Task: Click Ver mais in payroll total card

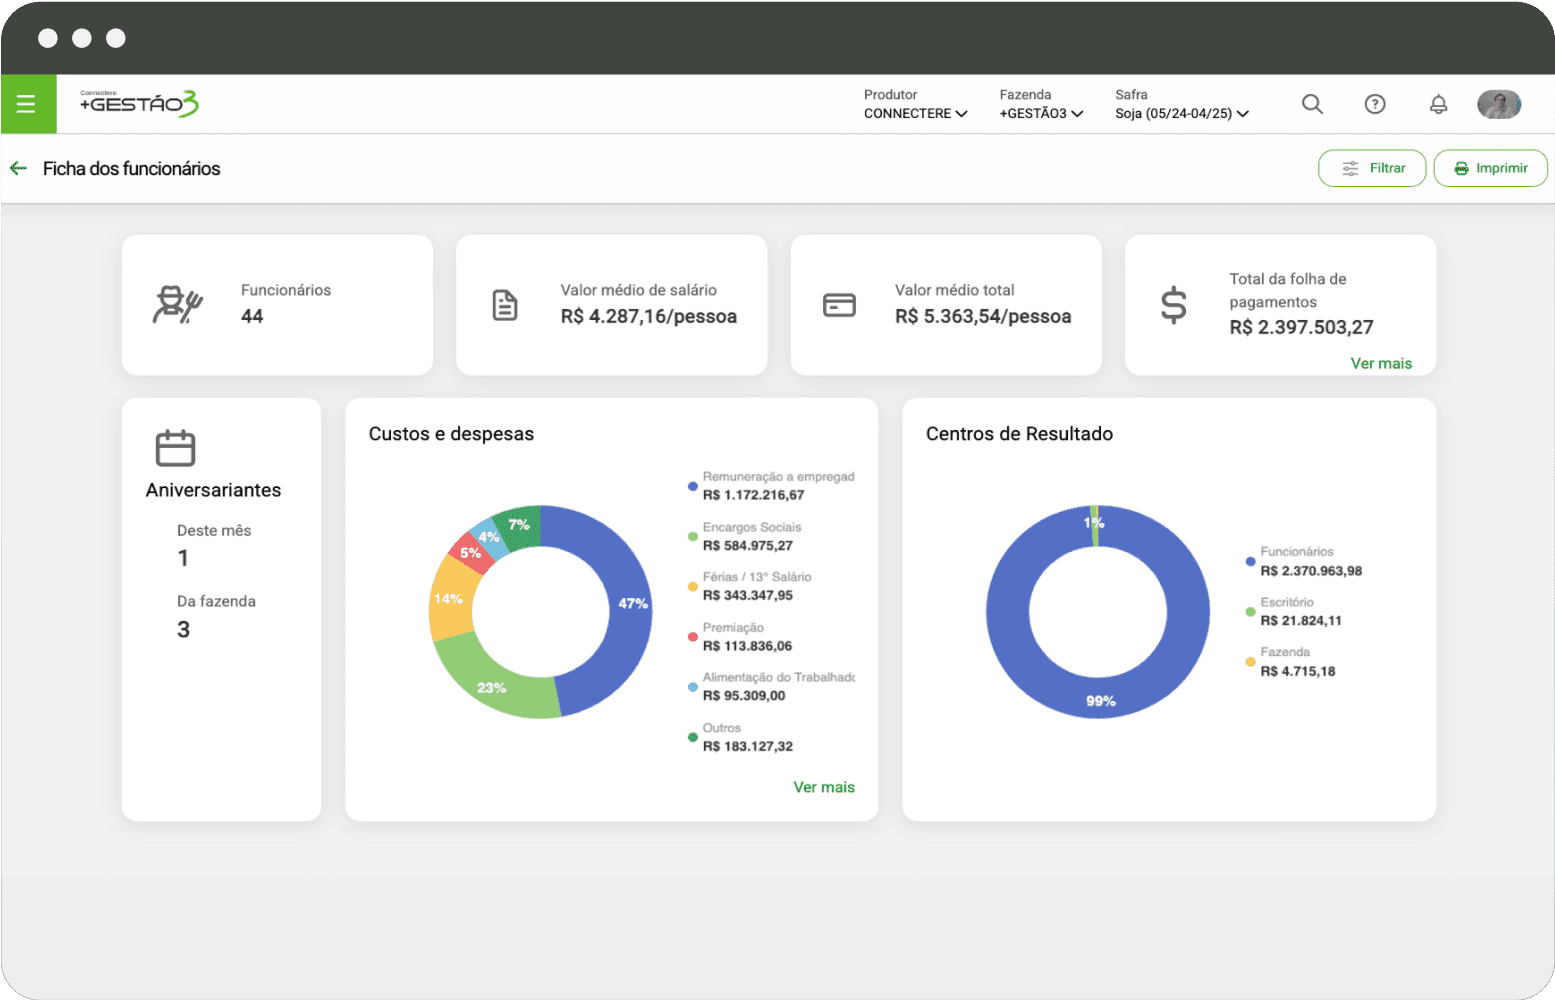Action: click(1381, 363)
